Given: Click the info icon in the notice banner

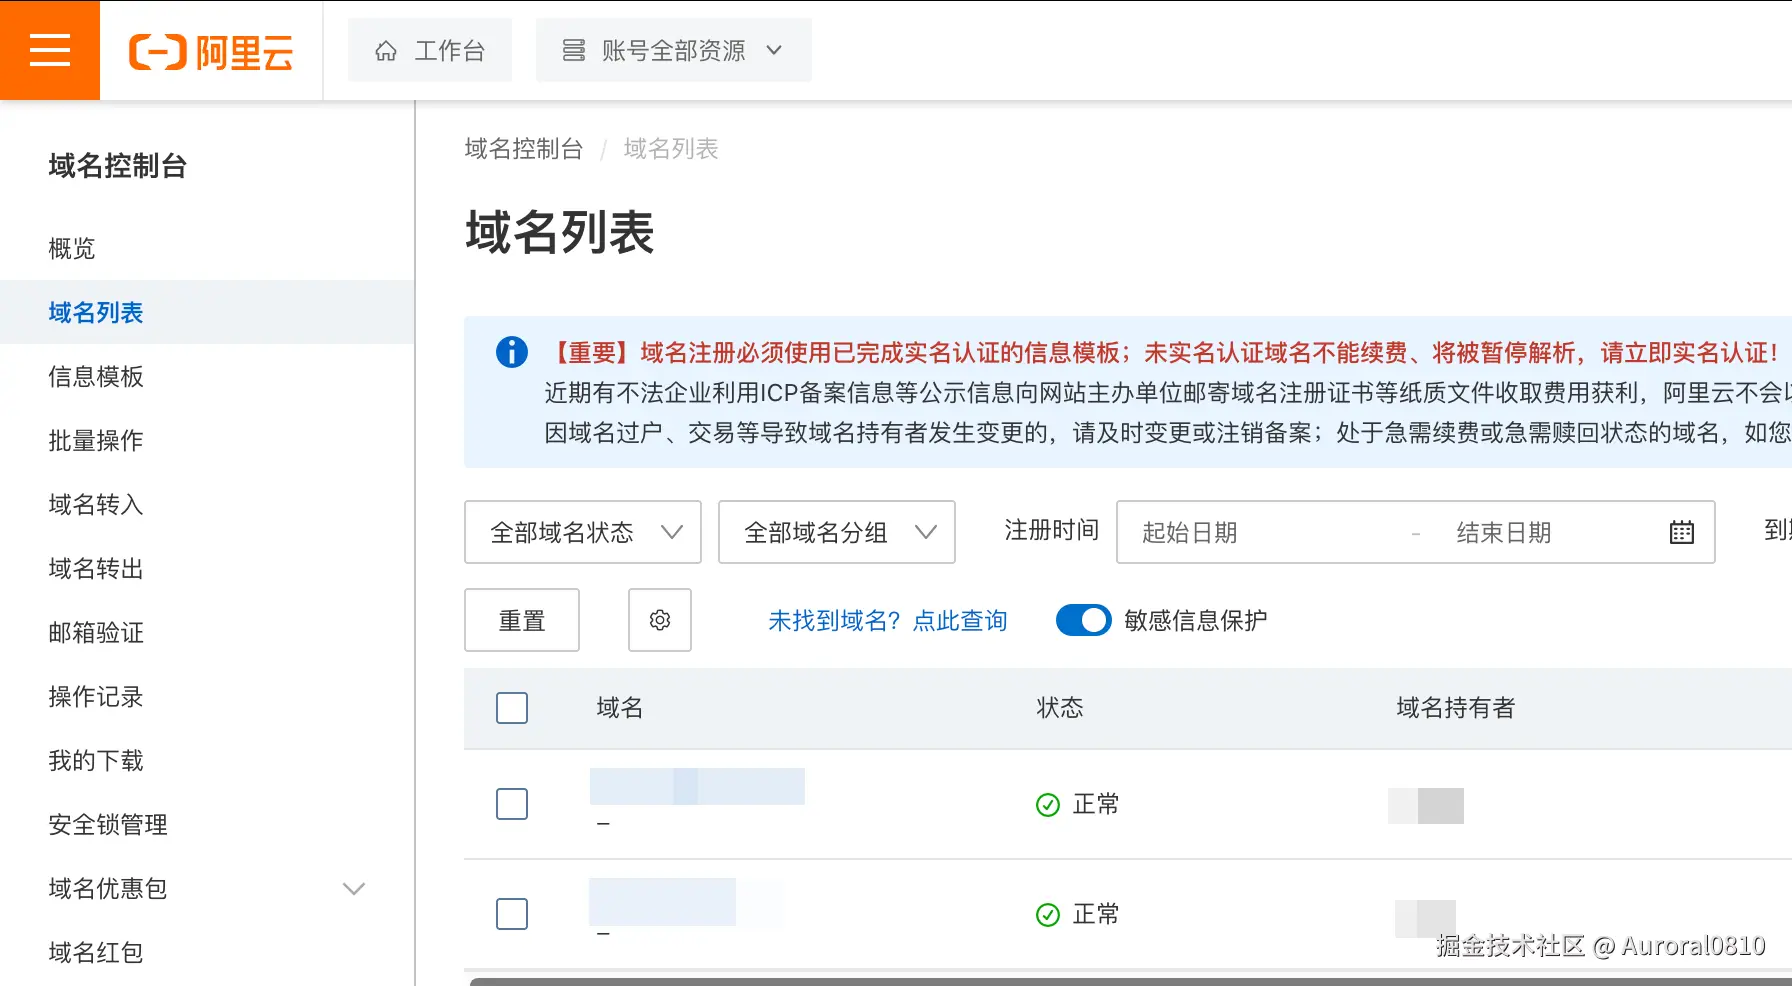Looking at the screenshot, I should 510,352.
